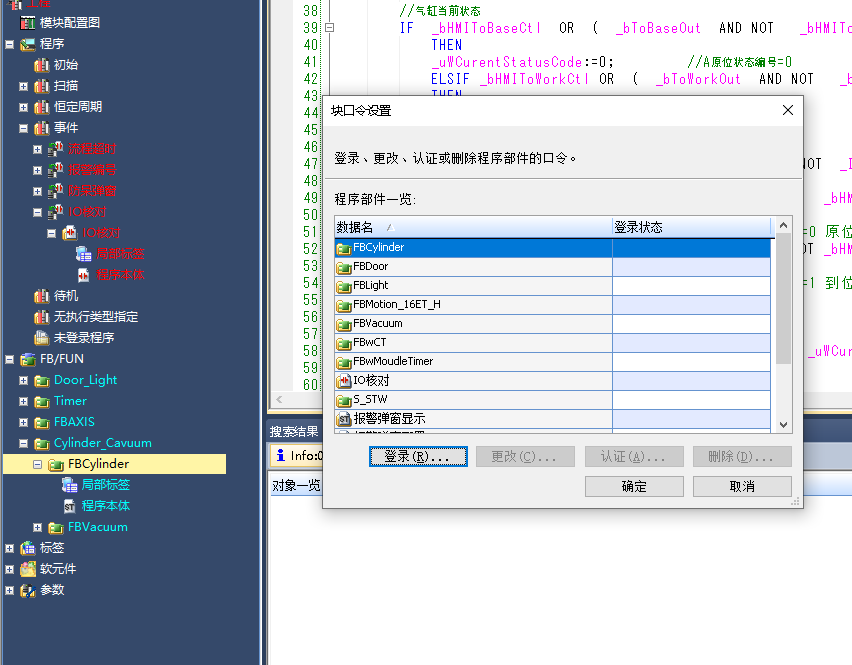Click the 登录状态 column header
The height and width of the screenshot is (665, 852).
[x=690, y=228]
